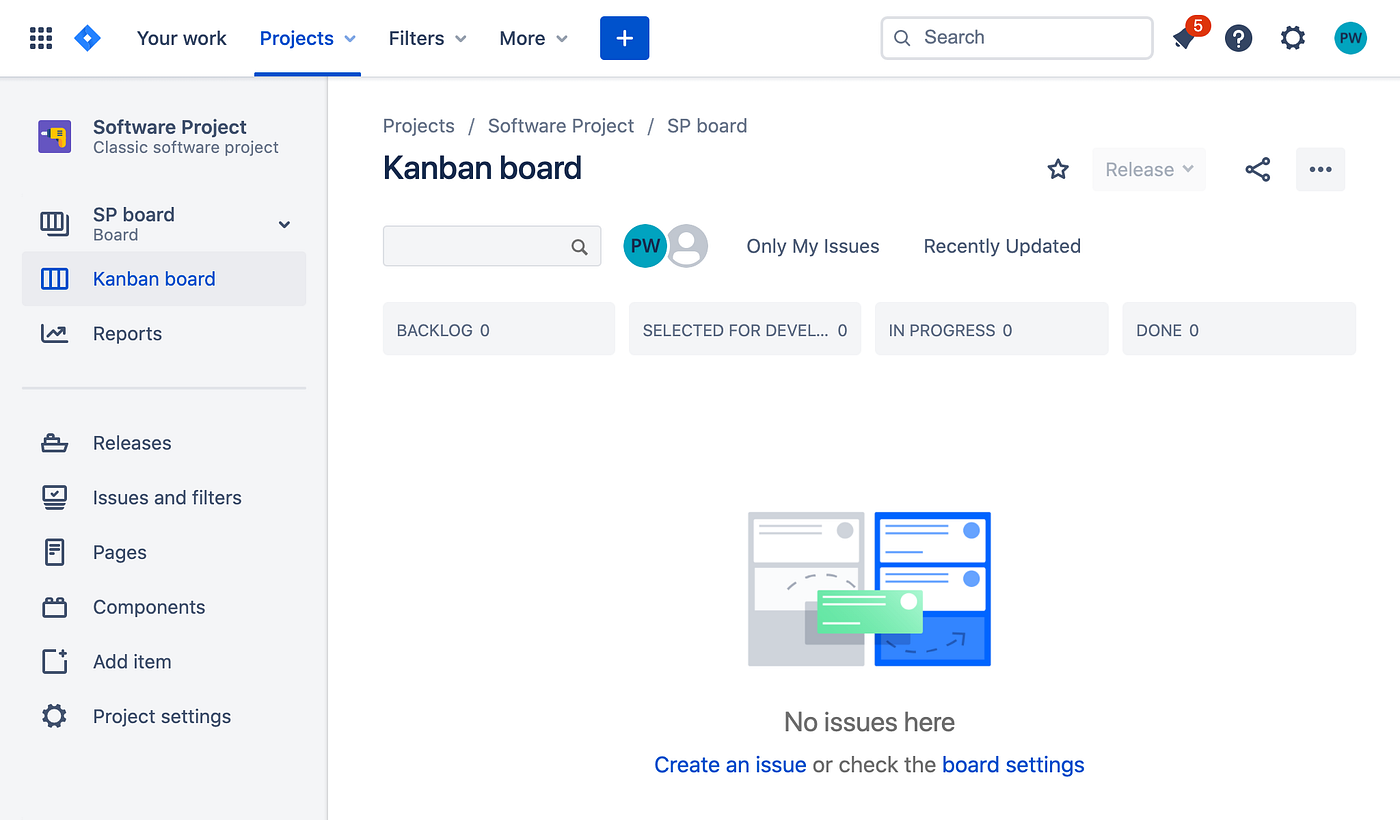The height and width of the screenshot is (820, 1400).
Task: Click the SELECTED FOR DEVEL... column header
Action: 745,329
